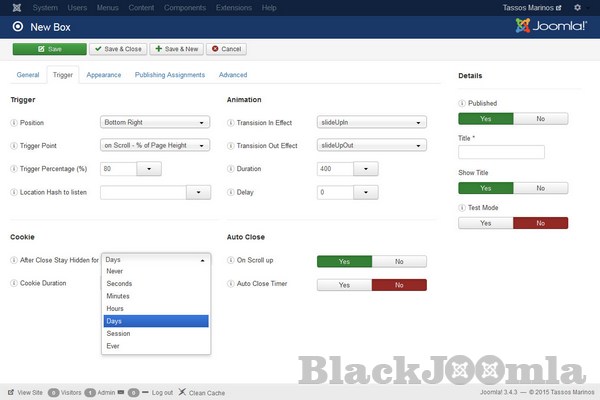The height and width of the screenshot is (400, 600).
Task: Open the Extensions menu
Action: click(x=232, y=8)
